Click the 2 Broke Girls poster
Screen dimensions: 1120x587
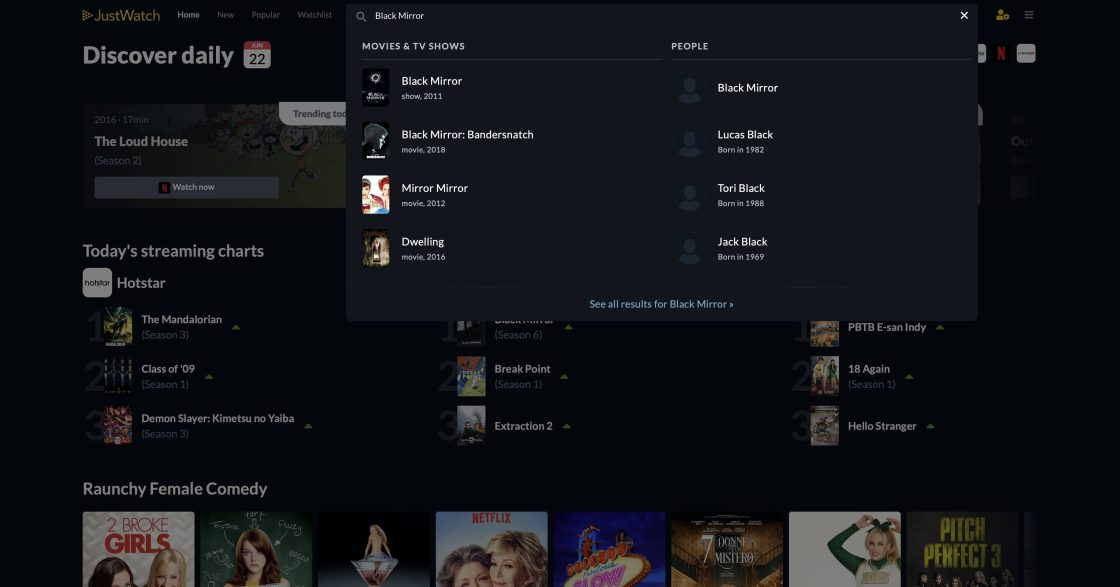pos(138,548)
